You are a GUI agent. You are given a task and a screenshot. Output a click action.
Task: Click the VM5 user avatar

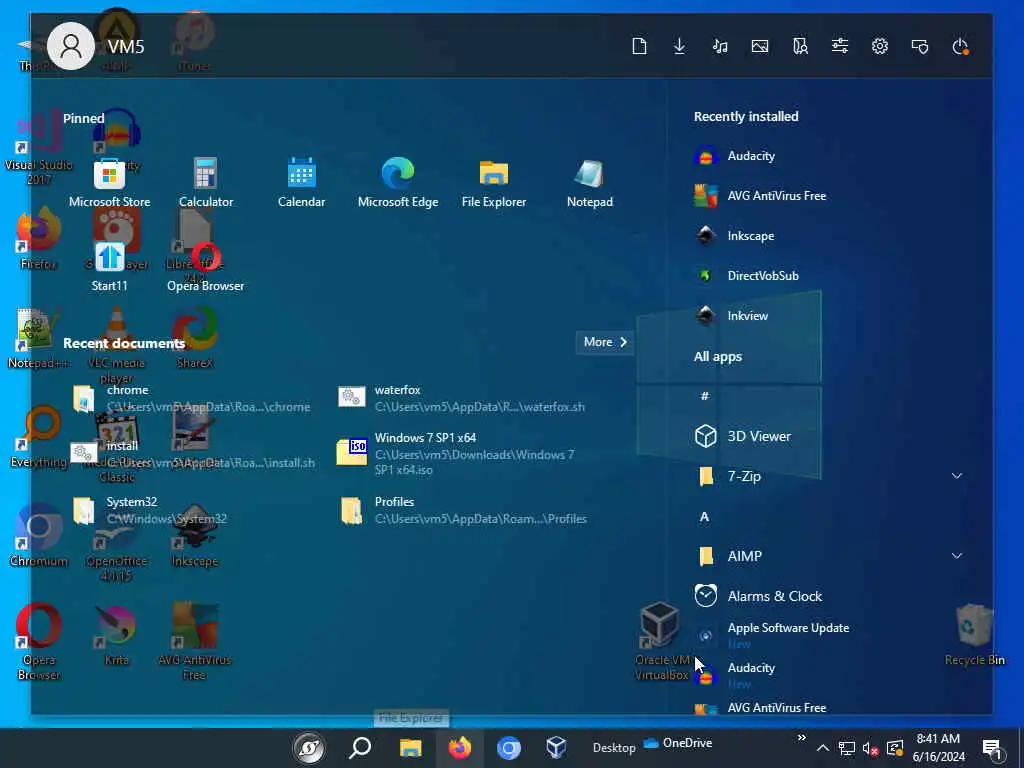71,46
